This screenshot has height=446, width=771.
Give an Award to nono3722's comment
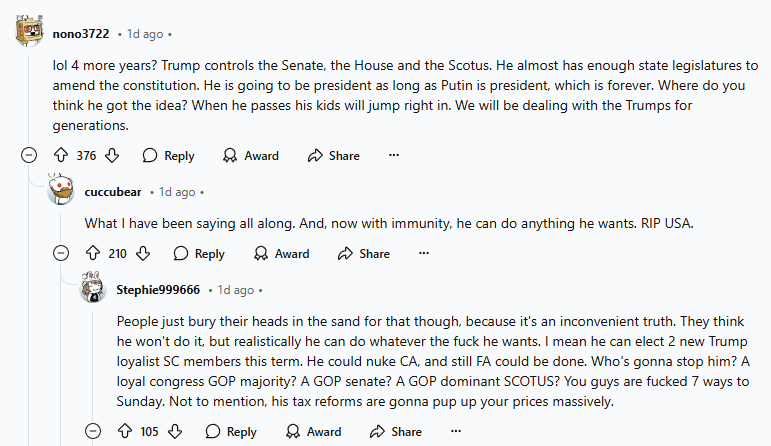(x=250, y=156)
